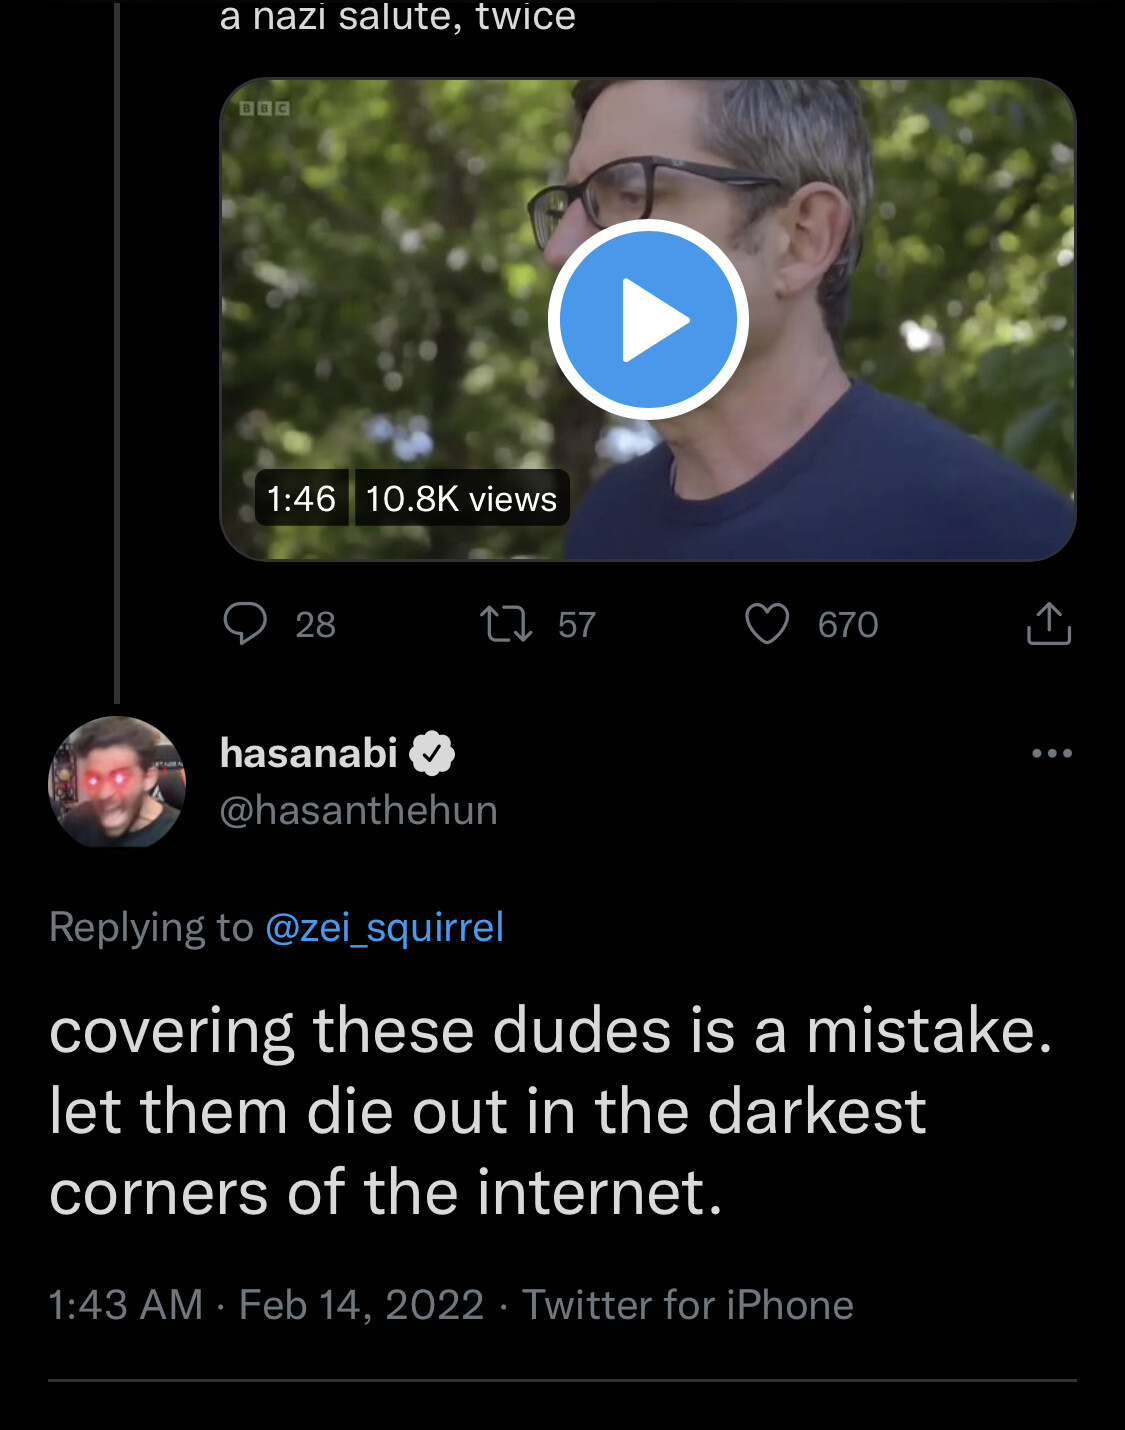Click the BBC watermark on the video
The height and width of the screenshot is (1430, 1125).
265,108
